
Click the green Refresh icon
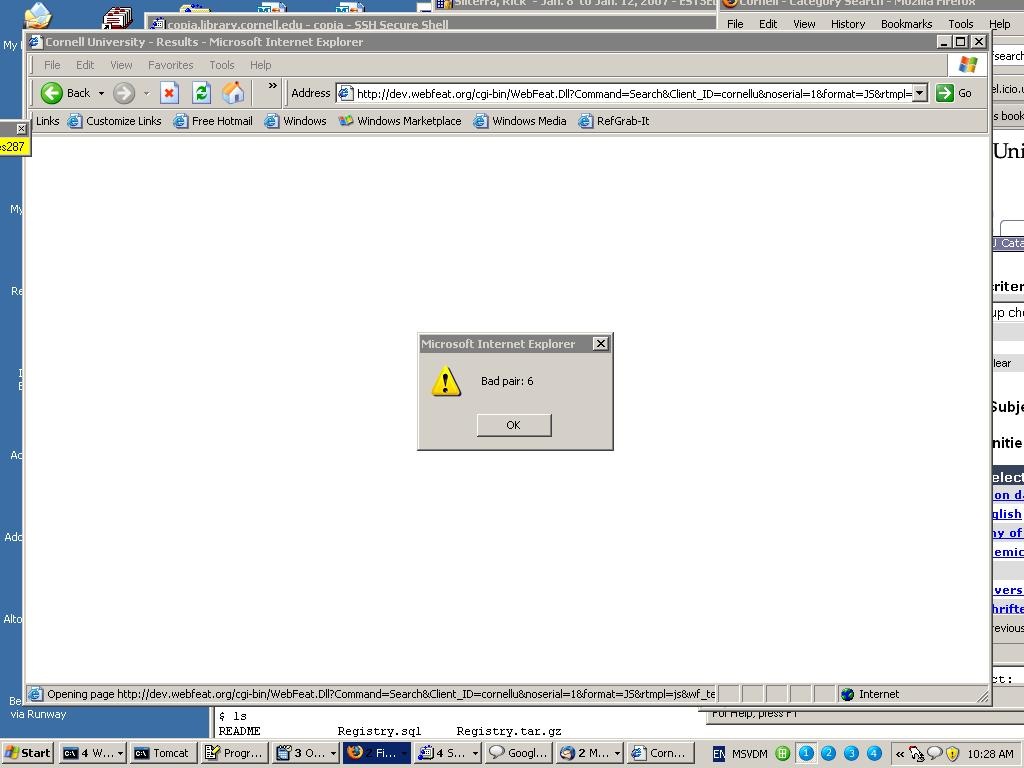(201, 93)
